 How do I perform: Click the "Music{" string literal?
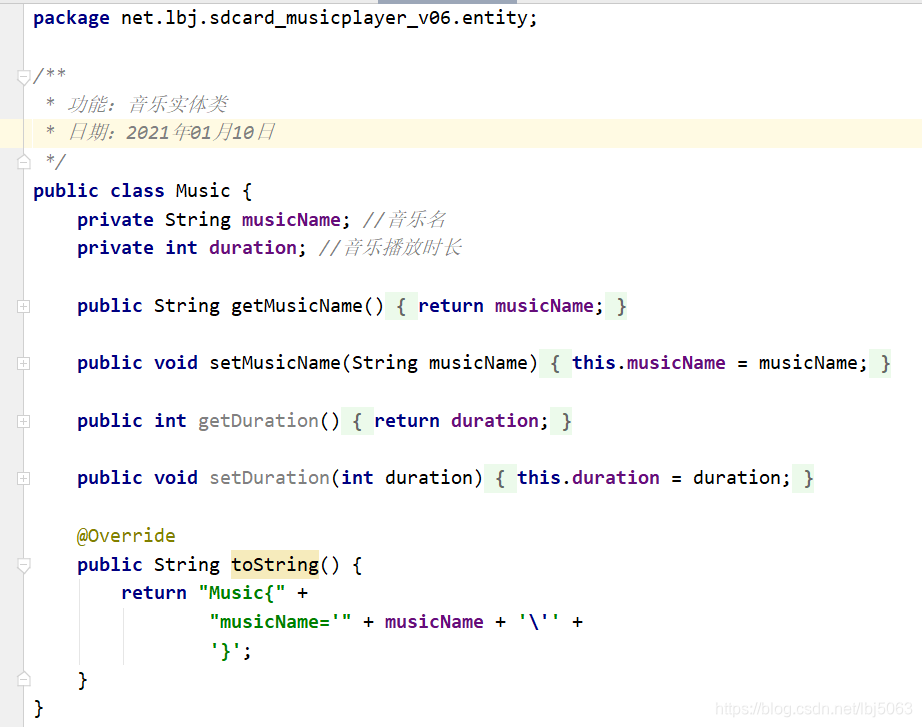coord(242,593)
